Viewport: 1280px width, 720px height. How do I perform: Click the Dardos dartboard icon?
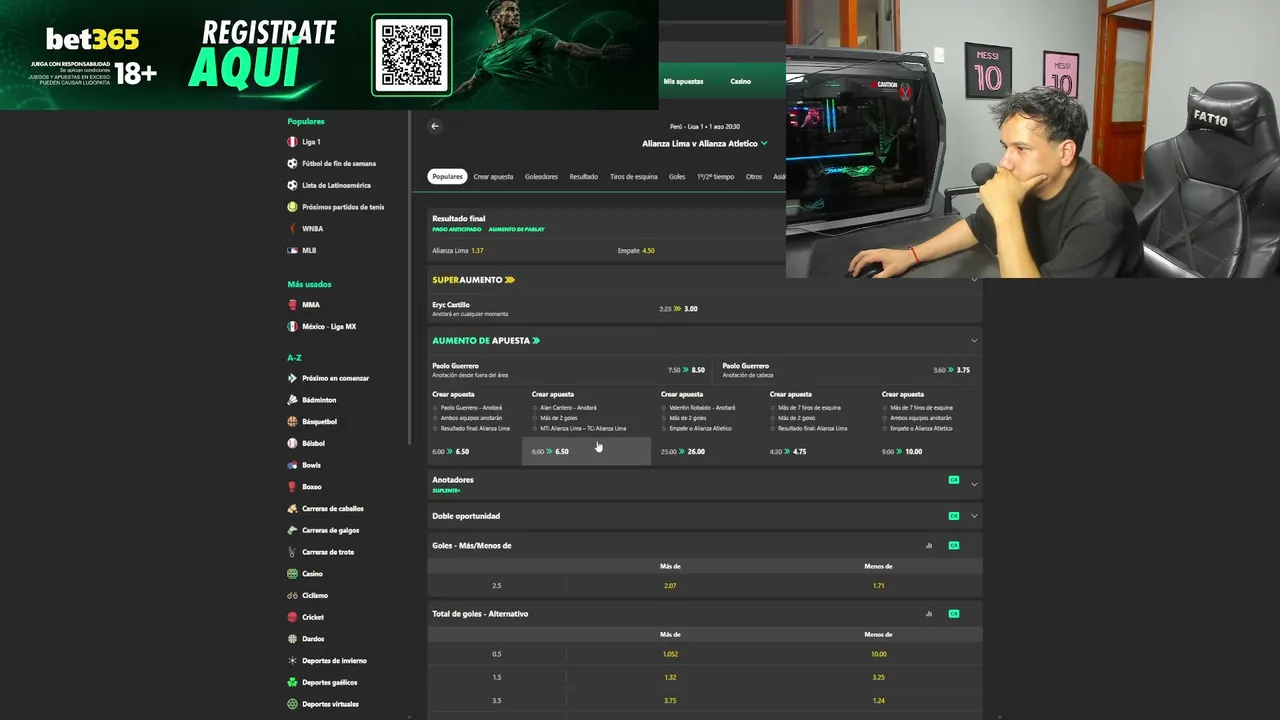tap(292, 639)
